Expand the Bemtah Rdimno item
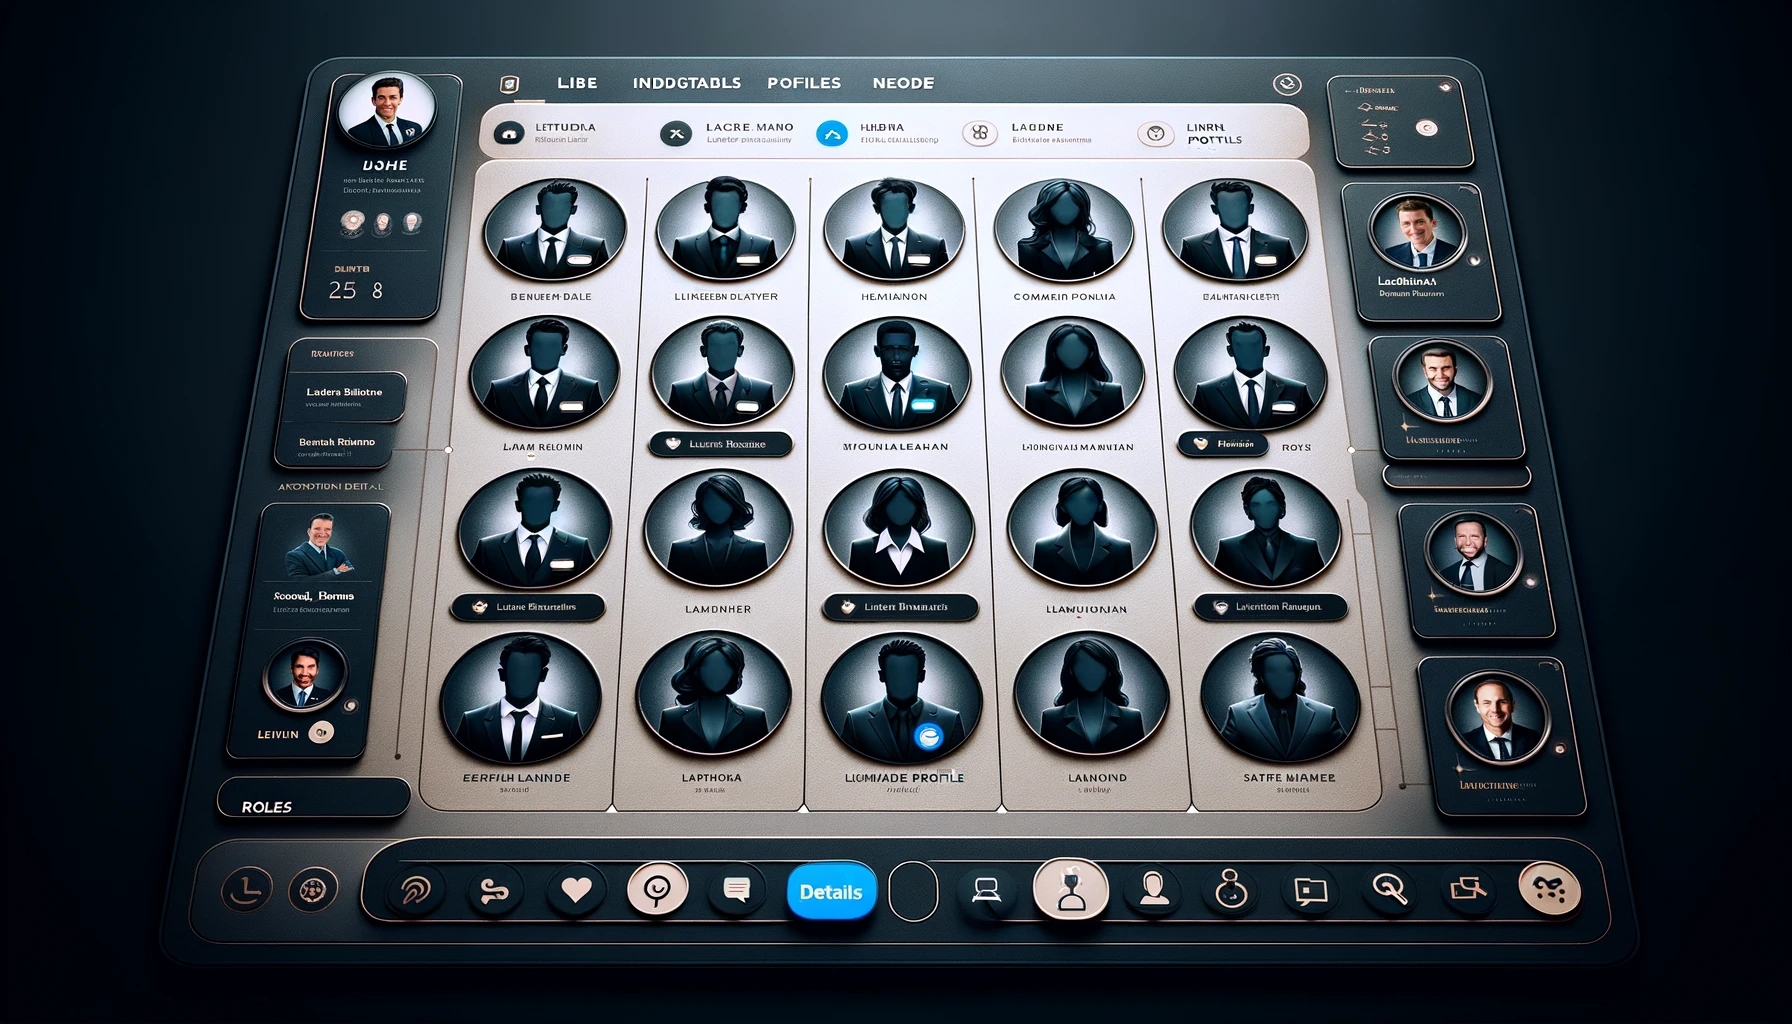1792x1024 pixels. (336, 445)
